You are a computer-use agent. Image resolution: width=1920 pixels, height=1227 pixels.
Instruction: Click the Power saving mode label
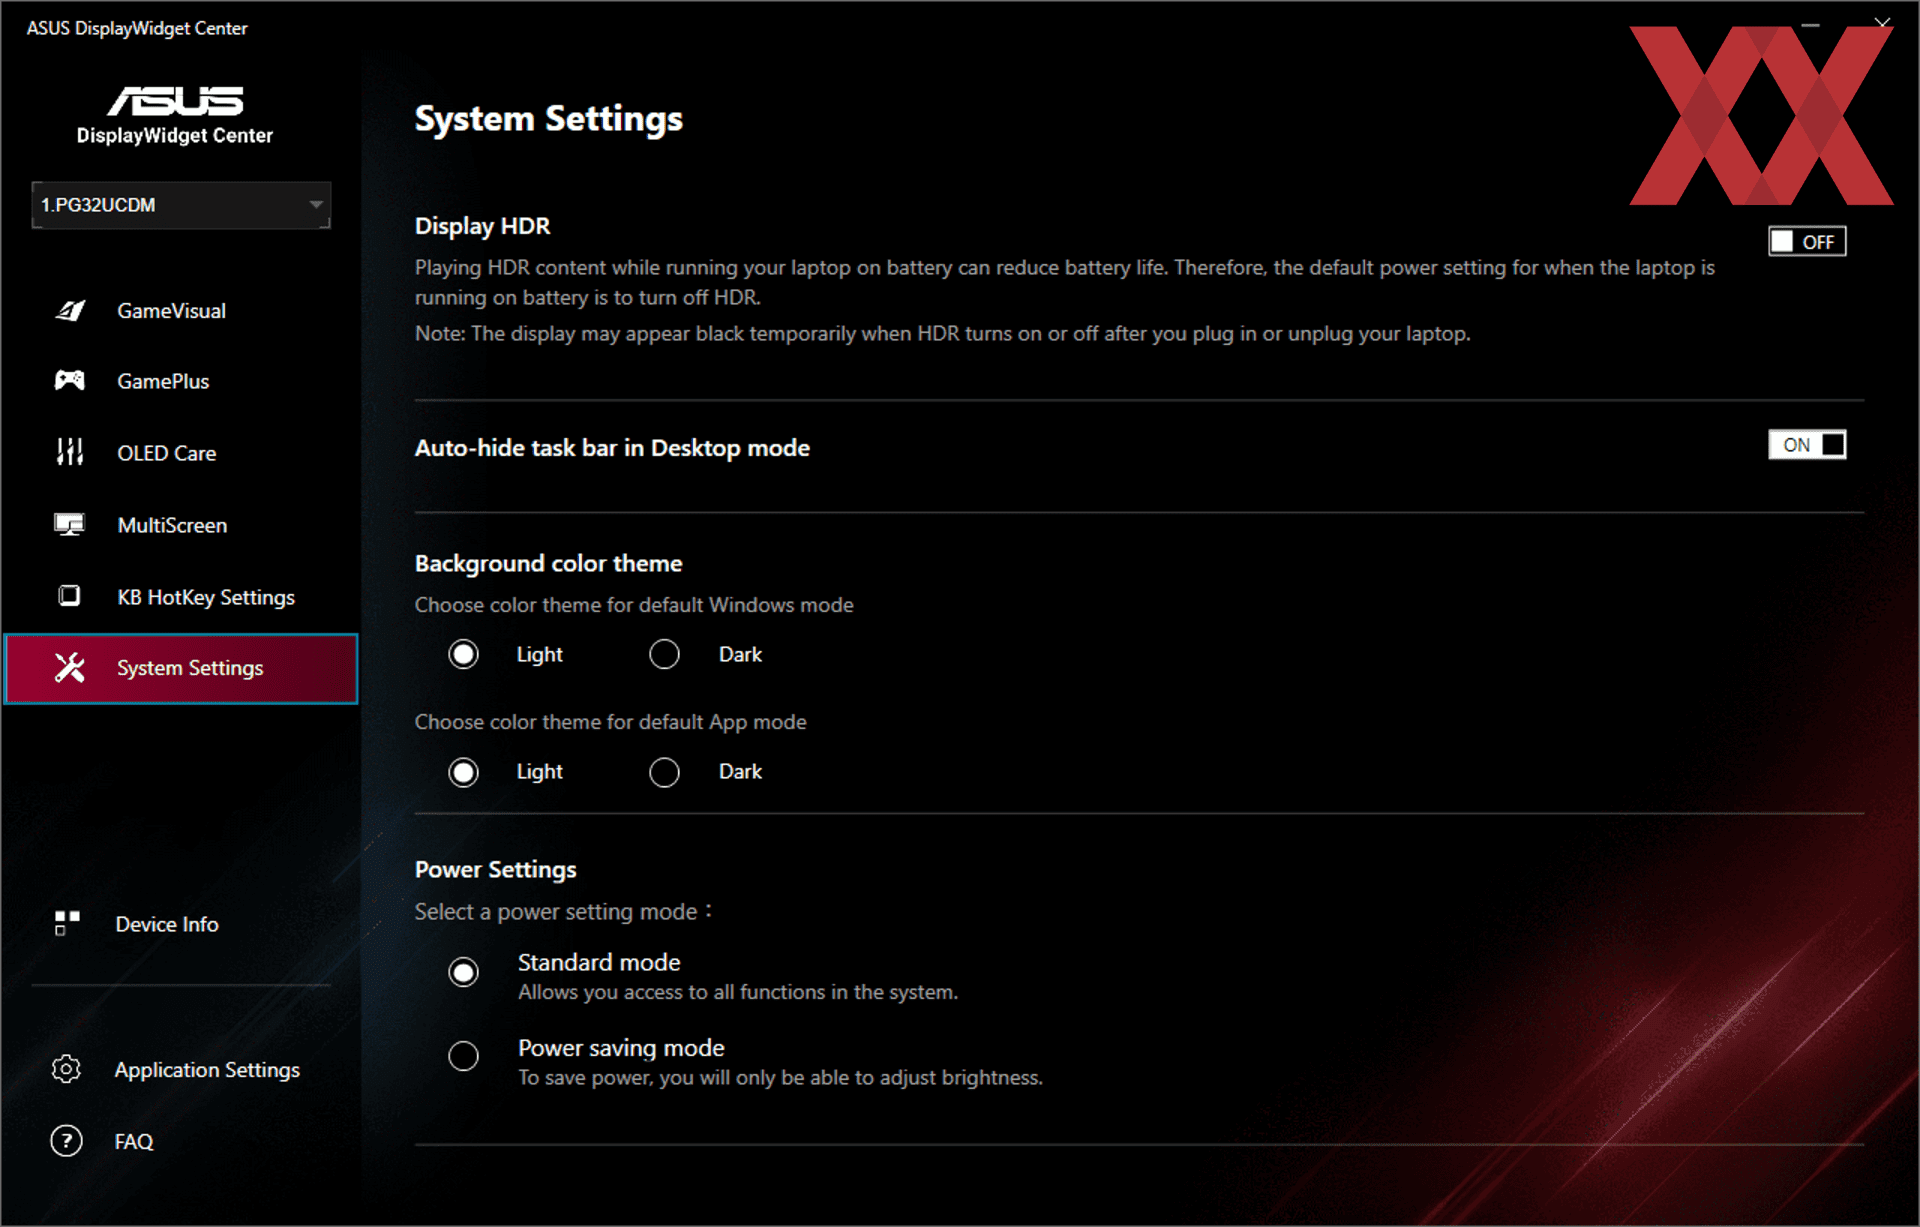[621, 1048]
